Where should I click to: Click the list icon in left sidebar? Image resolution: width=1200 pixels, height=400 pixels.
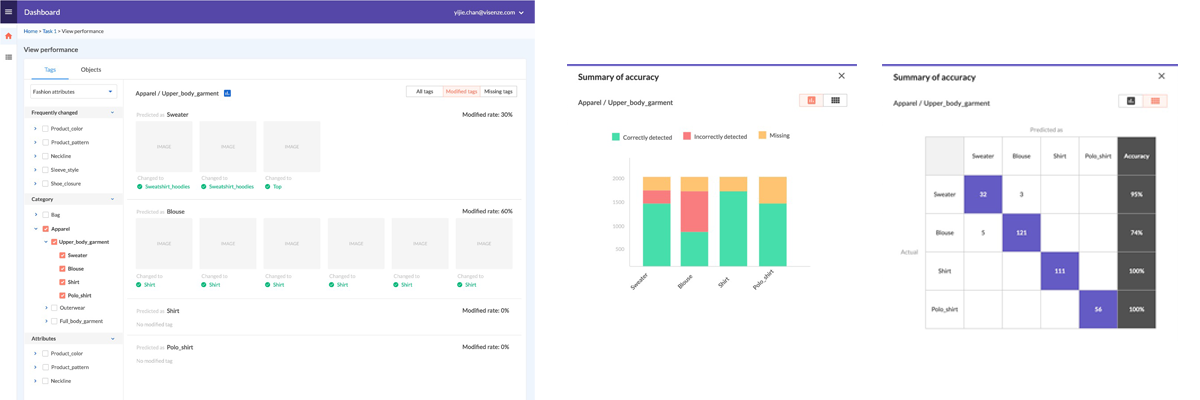click(x=9, y=57)
